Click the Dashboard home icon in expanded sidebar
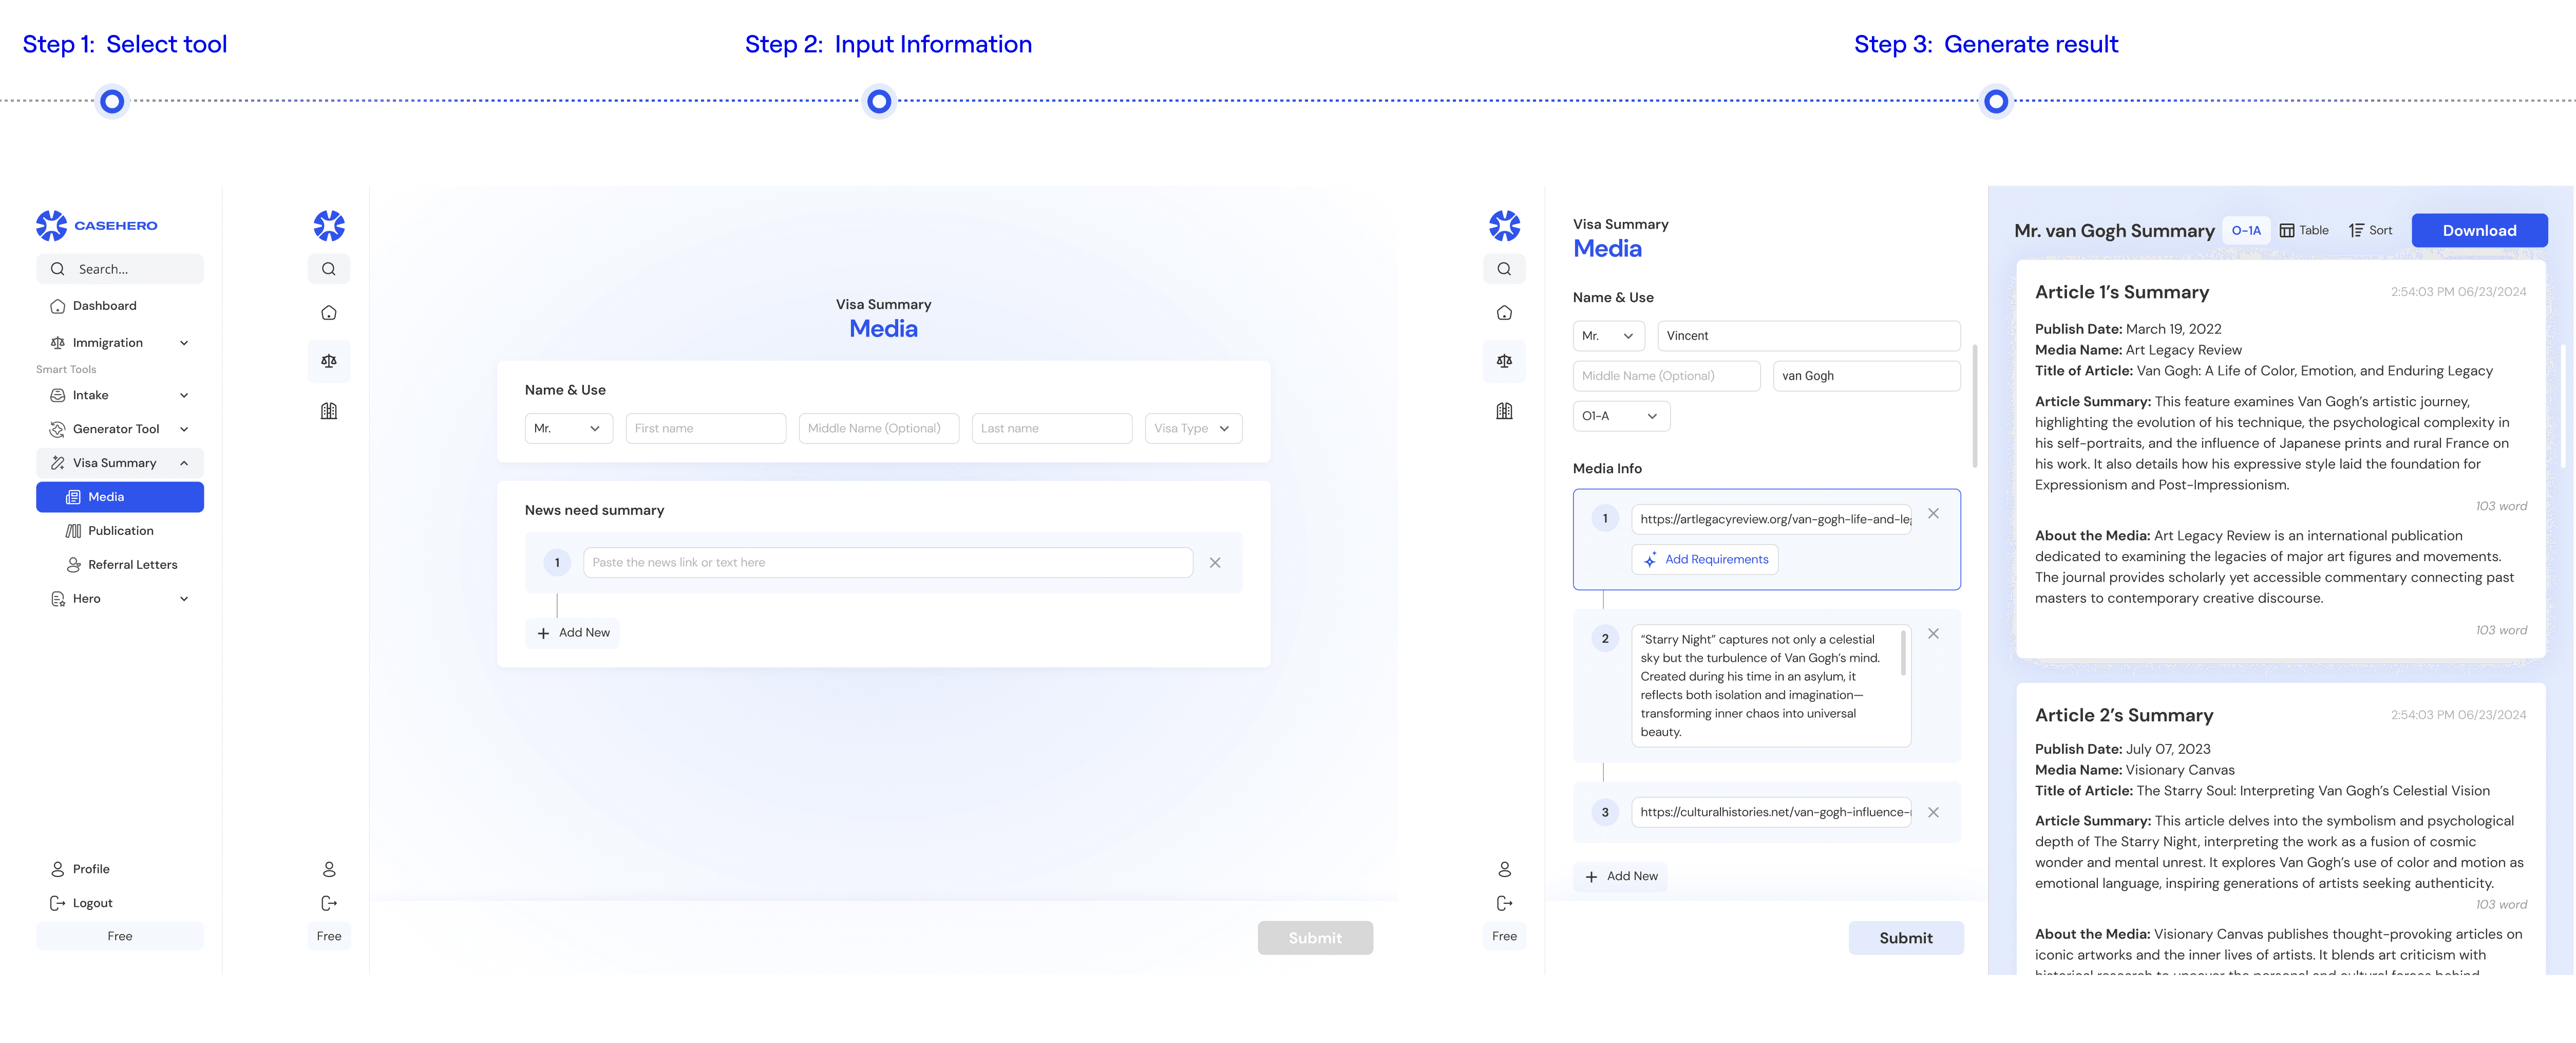The width and height of the screenshot is (2576, 1043). [58, 306]
